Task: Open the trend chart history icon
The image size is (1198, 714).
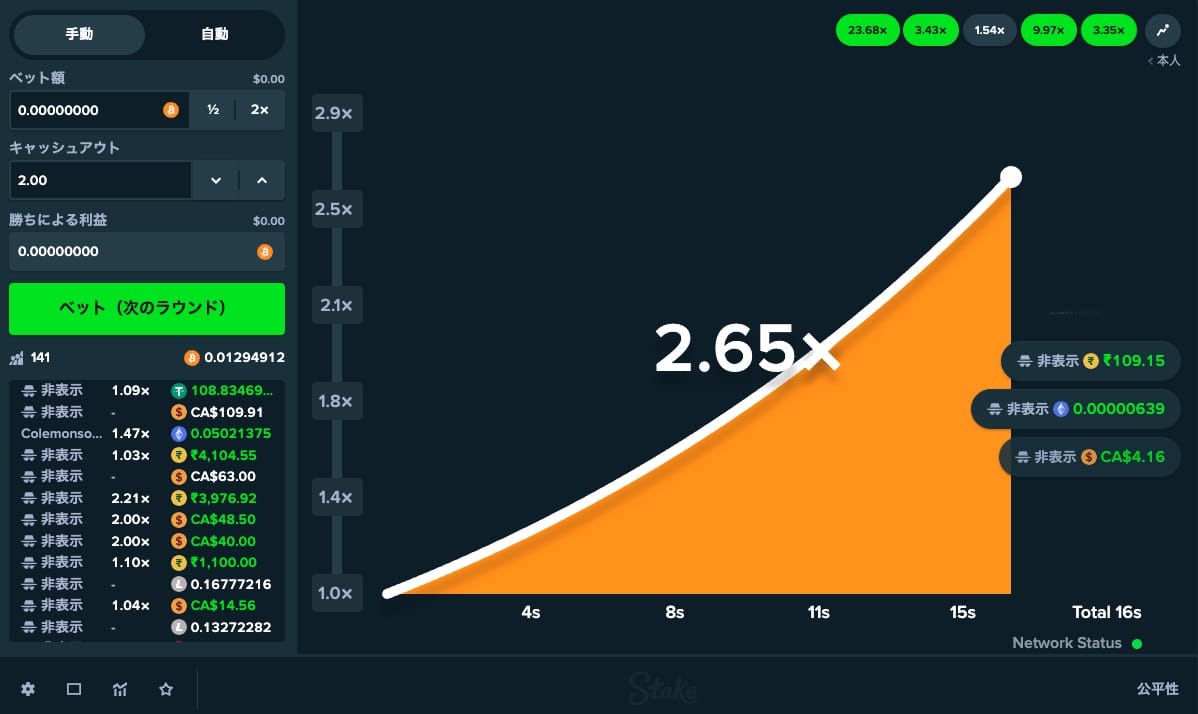Action: pyautogui.click(x=1163, y=31)
